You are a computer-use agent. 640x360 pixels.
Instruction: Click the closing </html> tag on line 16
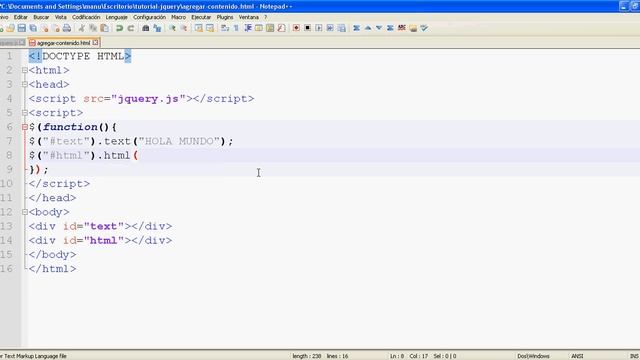(x=52, y=269)
